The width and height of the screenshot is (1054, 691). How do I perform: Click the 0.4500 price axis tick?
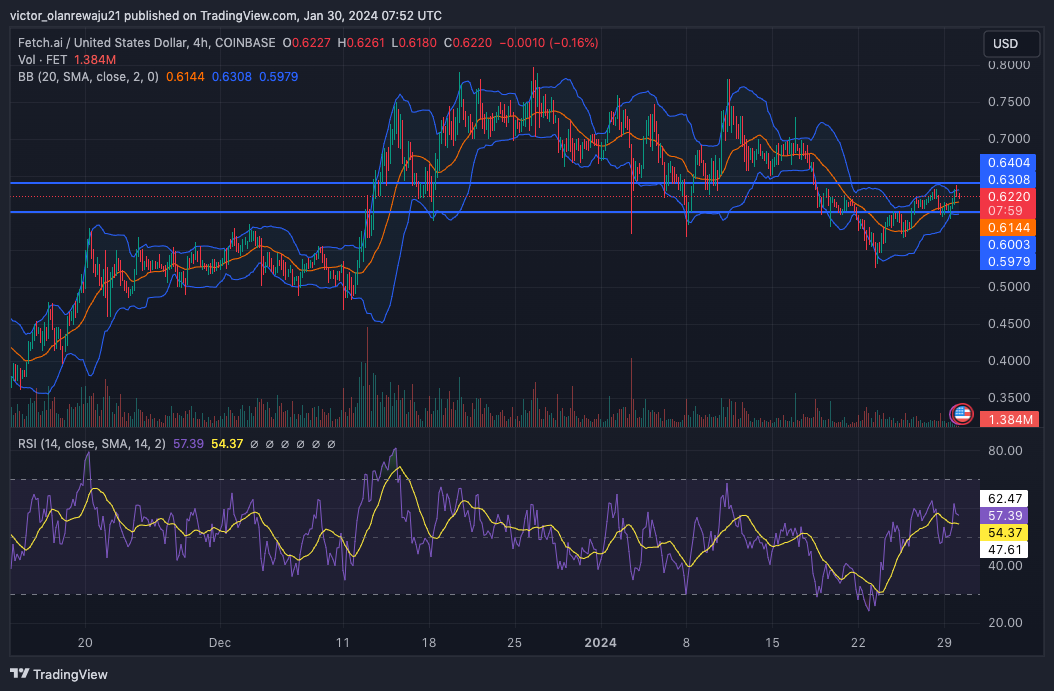(1009, 323)
